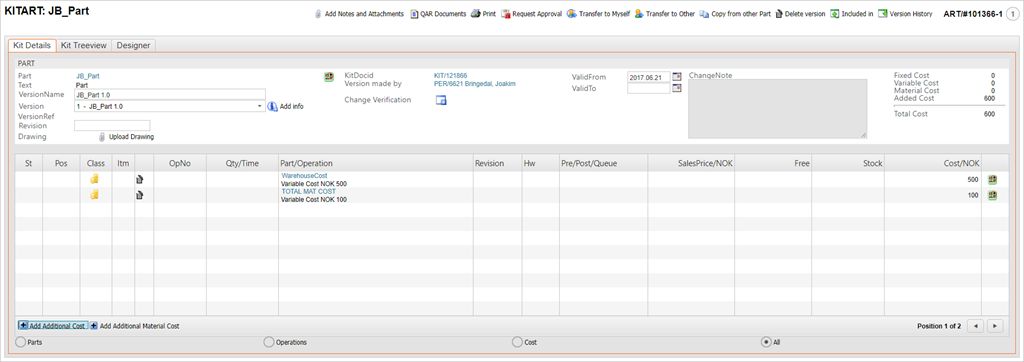Click Request Approval
Screen dimensions: 1024x362
[532, 14]
